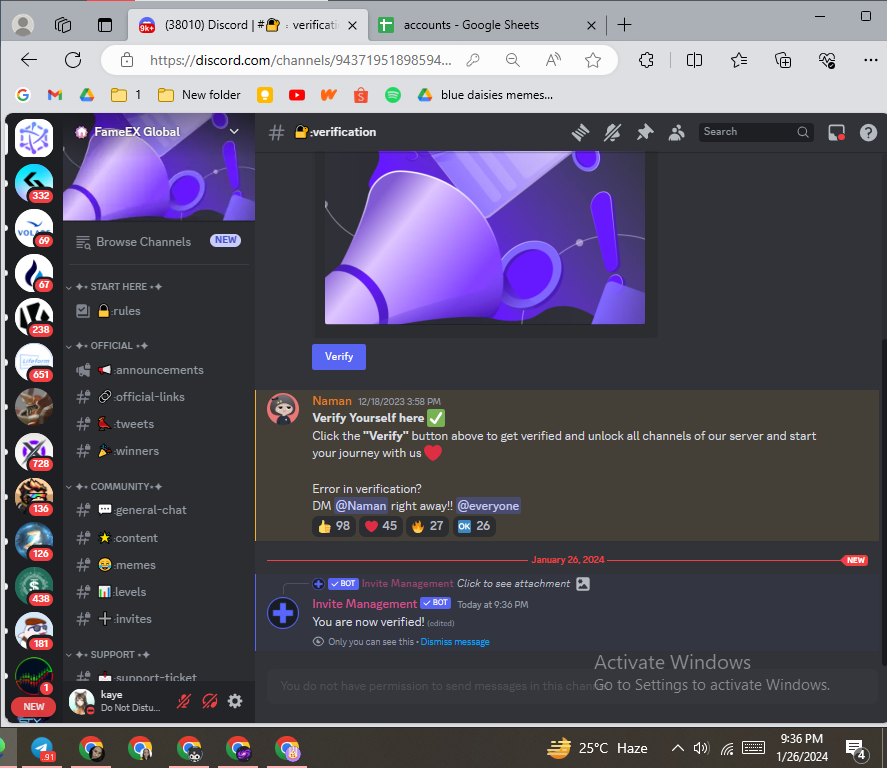Open FameEX Global server dropdown menu
The width and height of the screenshot is (887, 768).
tap(234, 132)
